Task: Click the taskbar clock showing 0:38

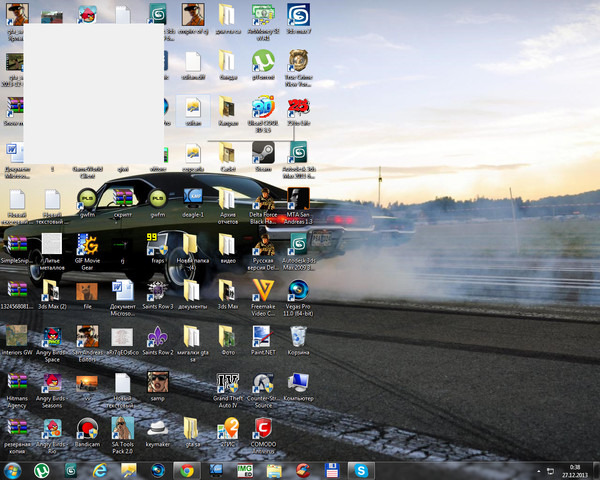Action: [x=574, y=469]
